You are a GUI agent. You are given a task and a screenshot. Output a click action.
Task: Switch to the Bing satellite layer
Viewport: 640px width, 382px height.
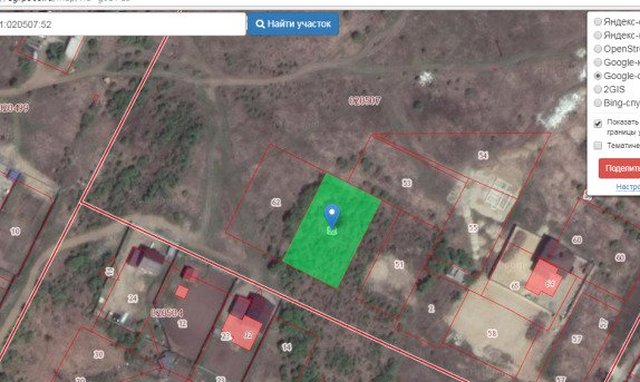click(598, 102)
